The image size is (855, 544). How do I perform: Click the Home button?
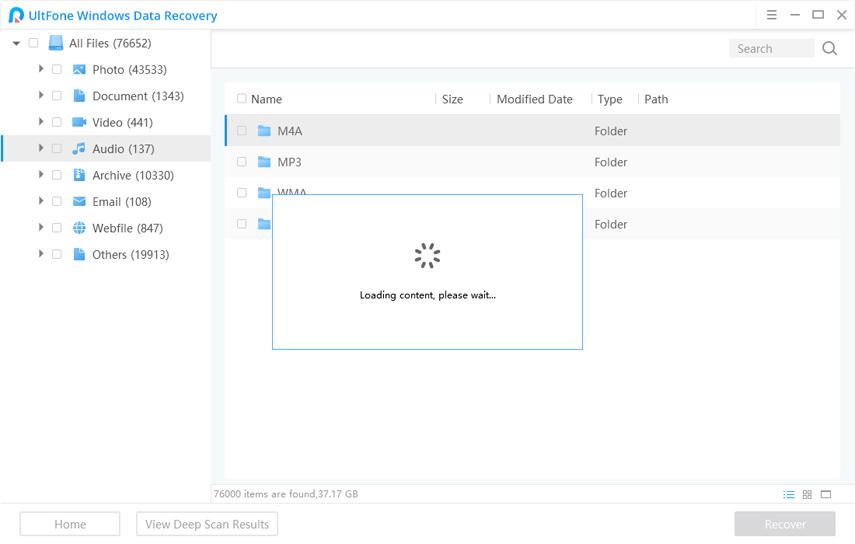tap(70, 524)
